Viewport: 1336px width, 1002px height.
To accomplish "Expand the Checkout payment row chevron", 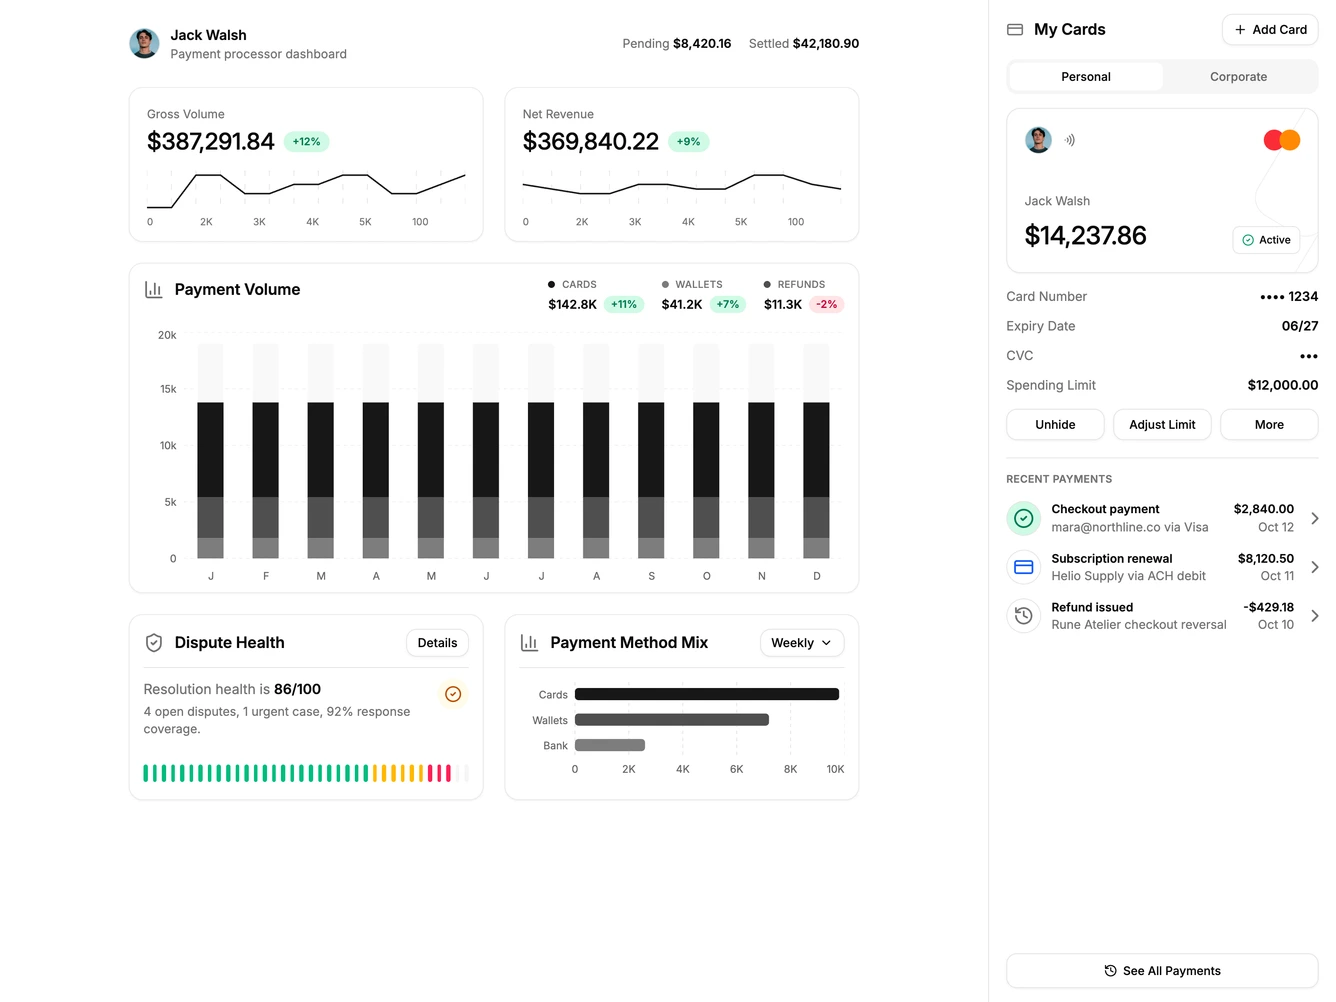I will point(1315,518).
